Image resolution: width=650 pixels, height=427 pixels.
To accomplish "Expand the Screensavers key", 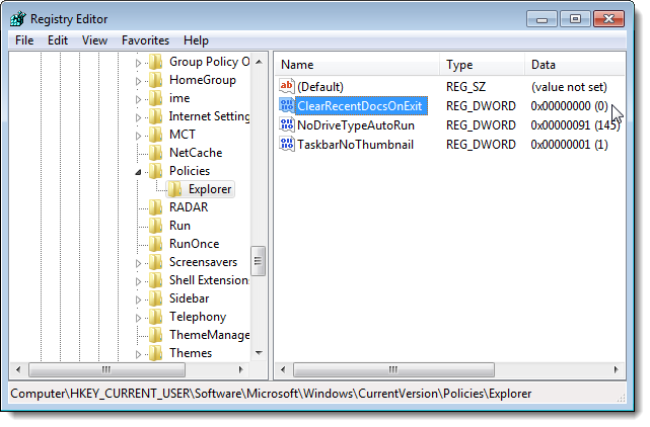I will [138, 263].
